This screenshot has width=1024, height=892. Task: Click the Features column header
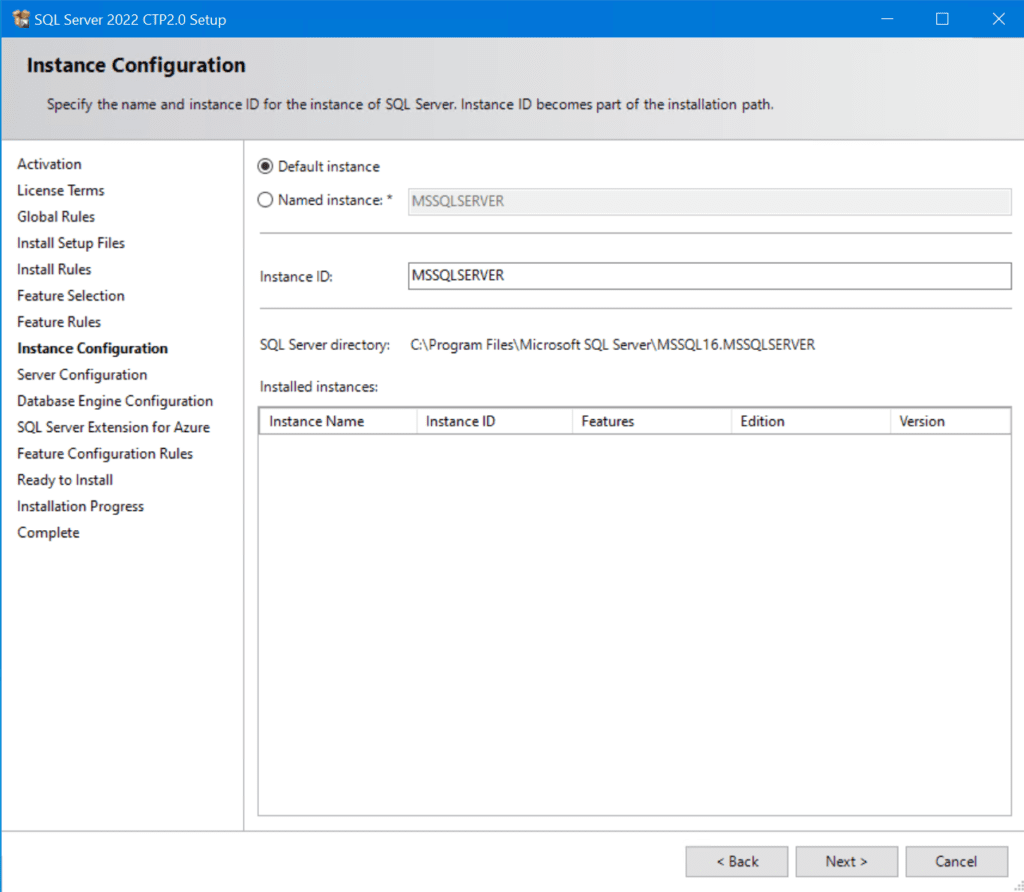652,421
